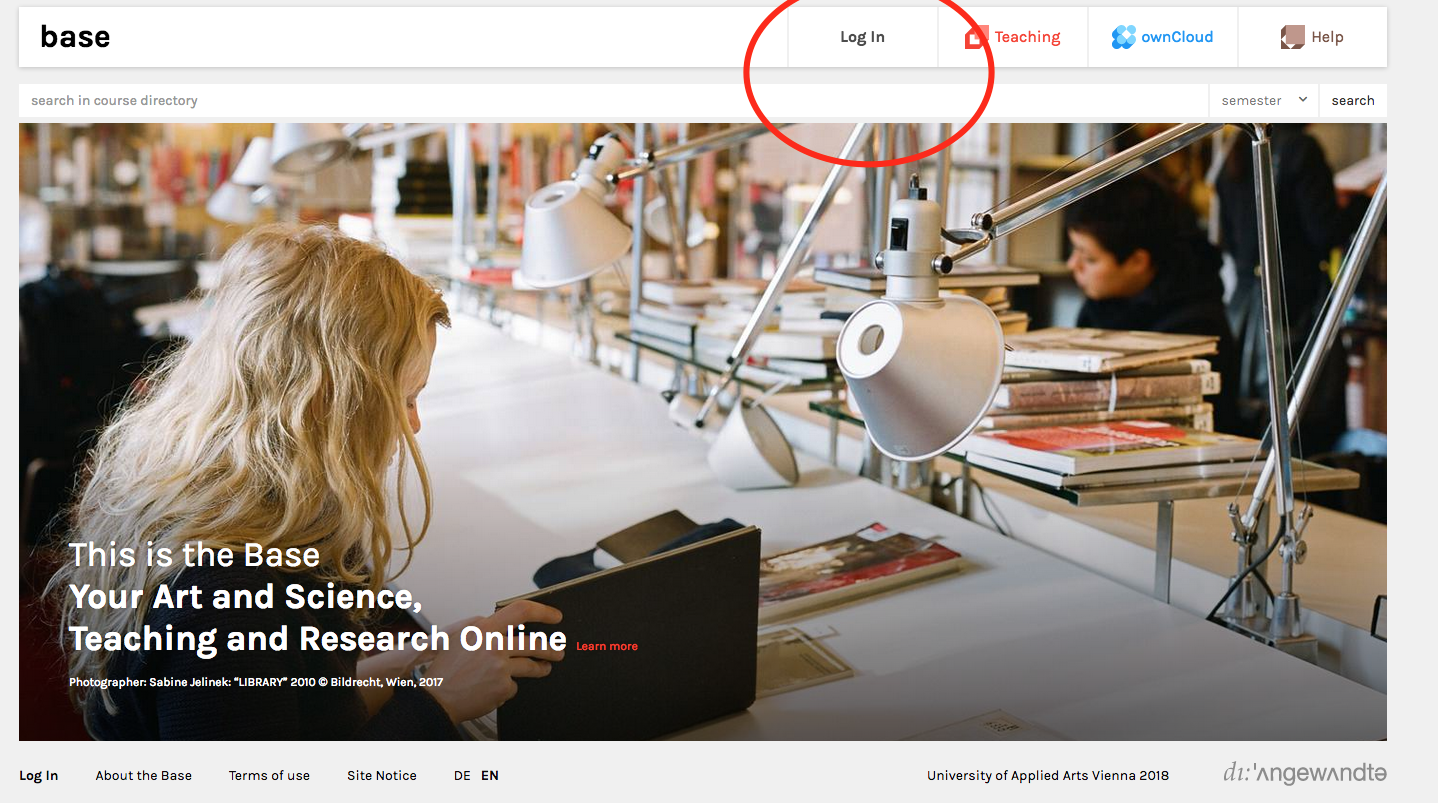Click the Help book icon
Screen dimensions: 1438x803
pos(1293,37)
